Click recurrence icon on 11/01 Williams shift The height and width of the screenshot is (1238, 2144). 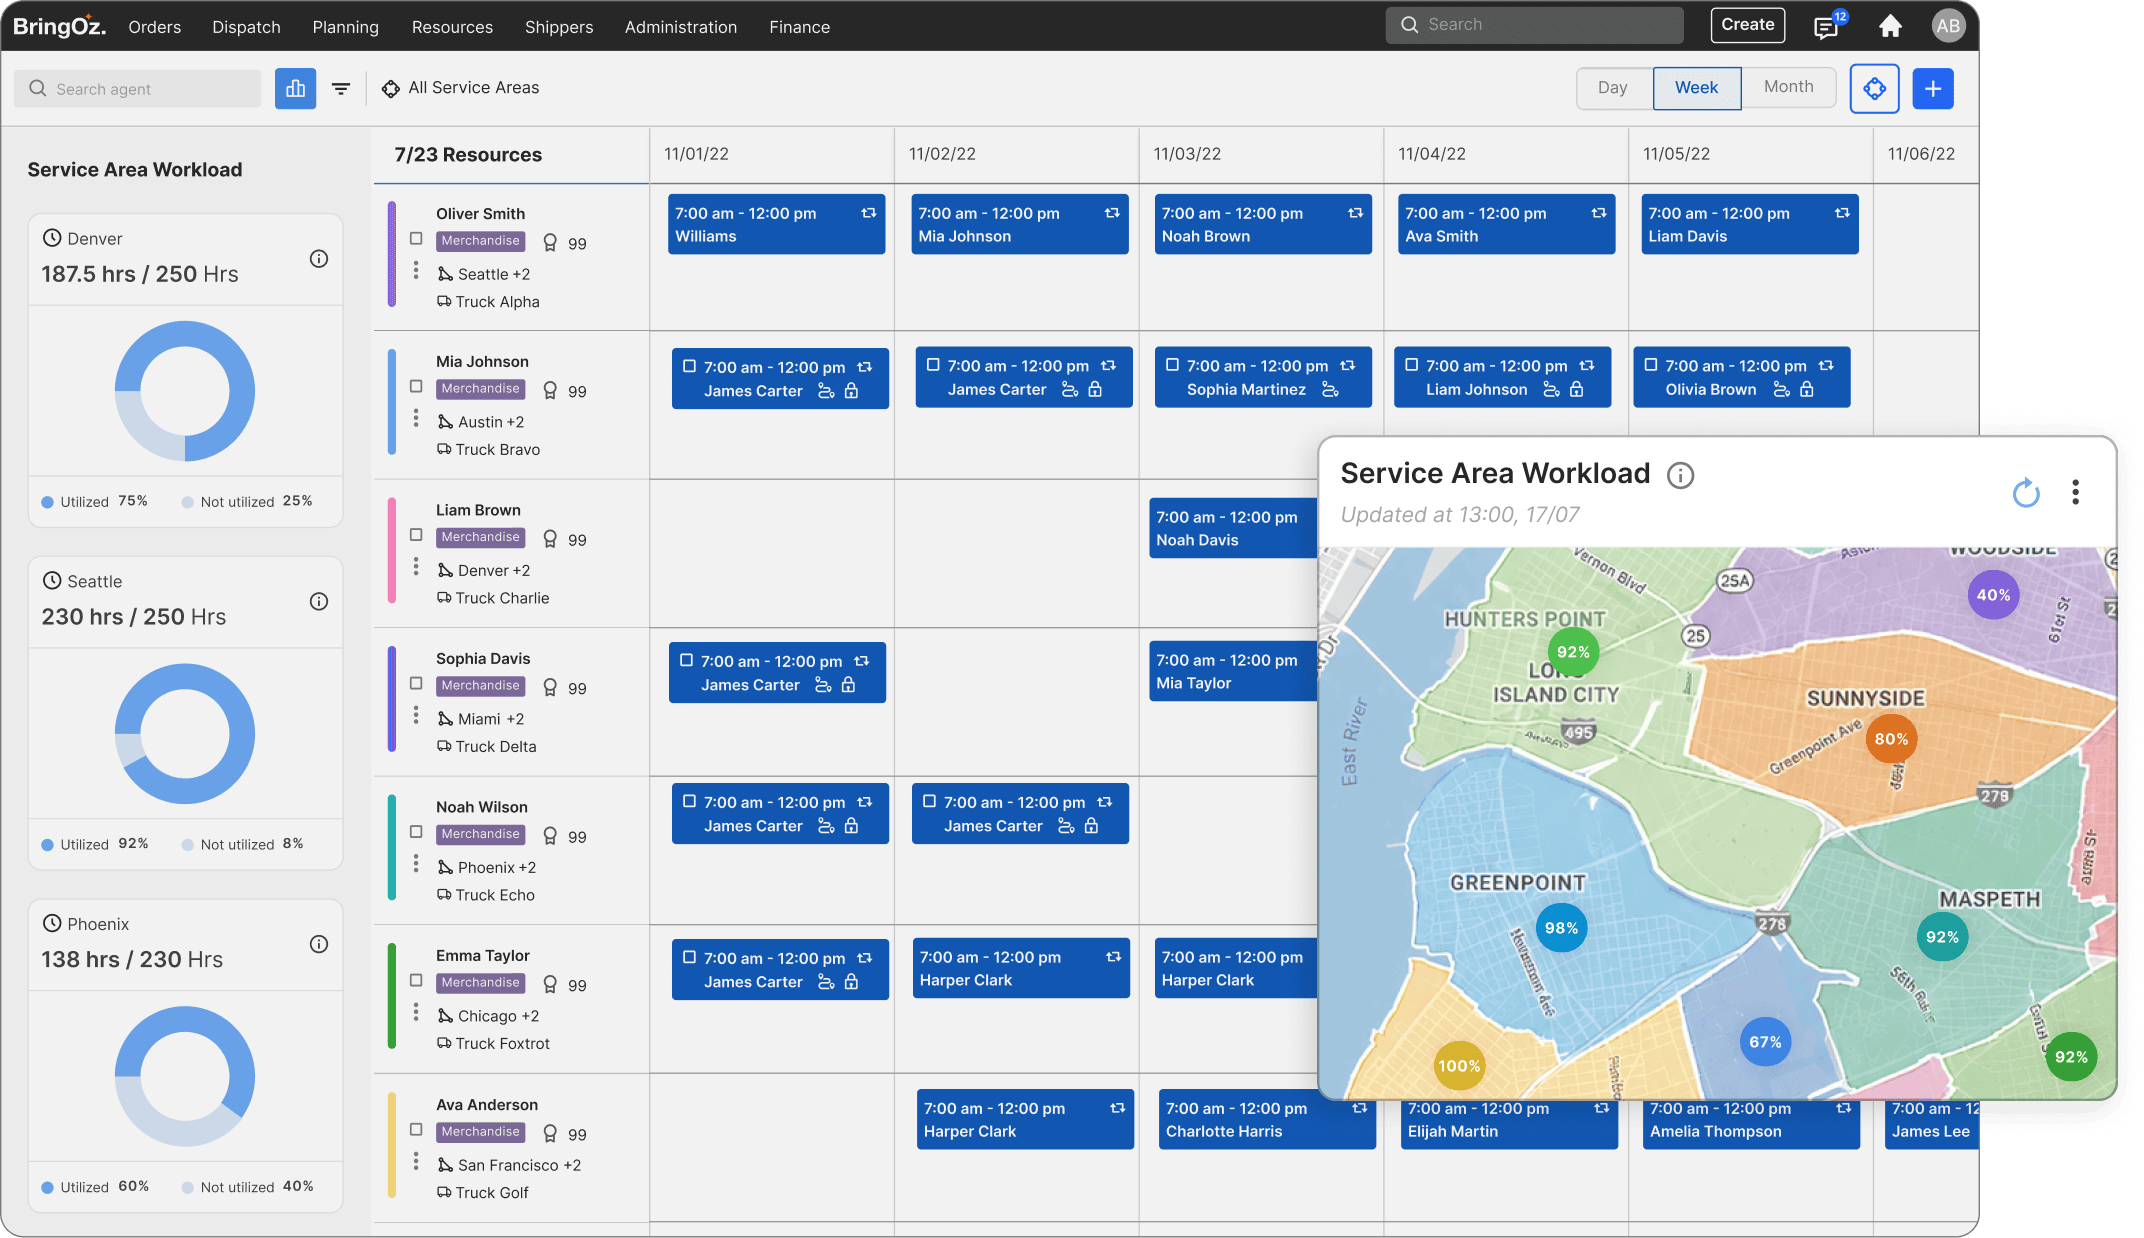pyautogui.click(x=868, y=213)
